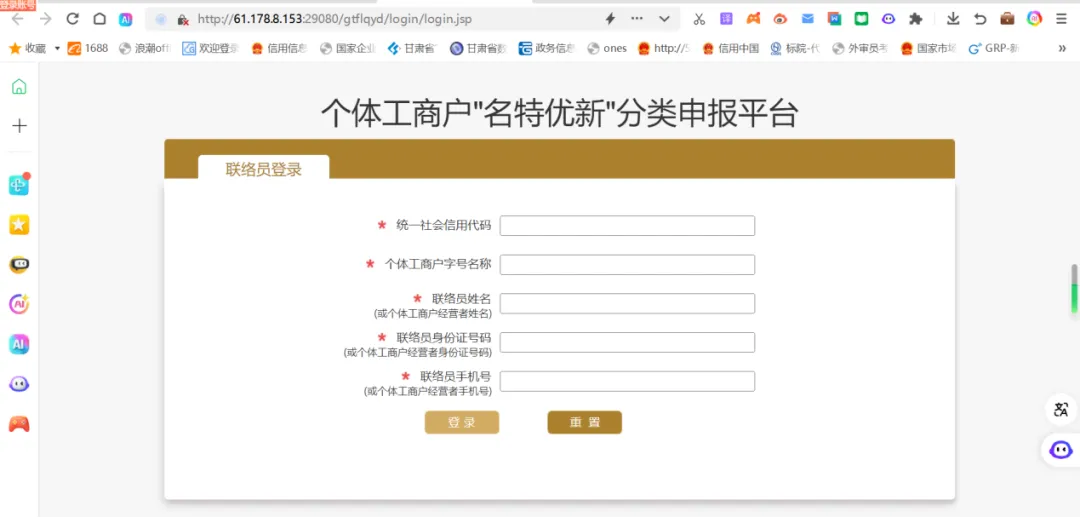Open the GRP bookmark
The image size is (1080, 517).
993,48
